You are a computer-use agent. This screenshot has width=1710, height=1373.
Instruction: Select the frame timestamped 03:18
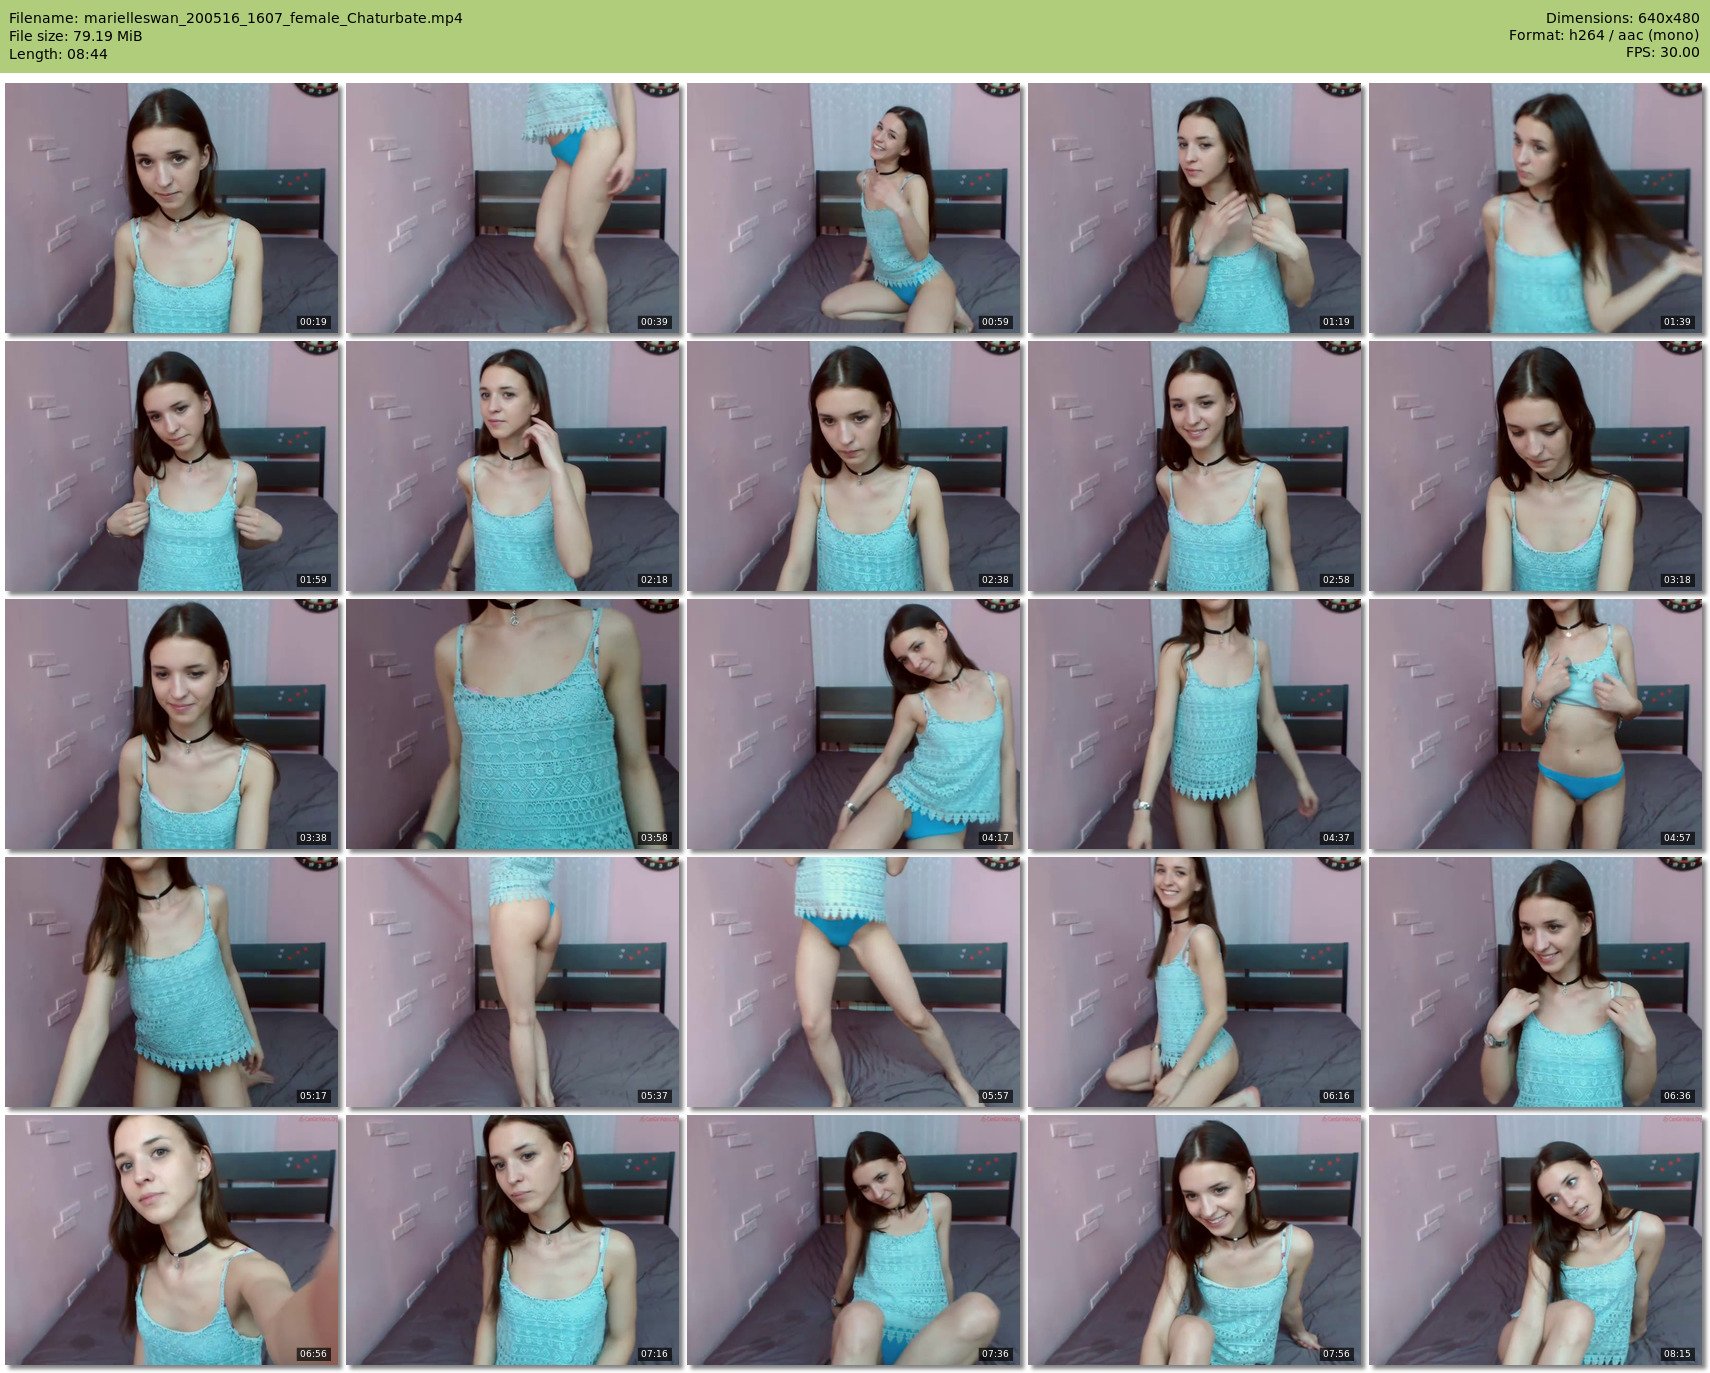coord(1536,466)
